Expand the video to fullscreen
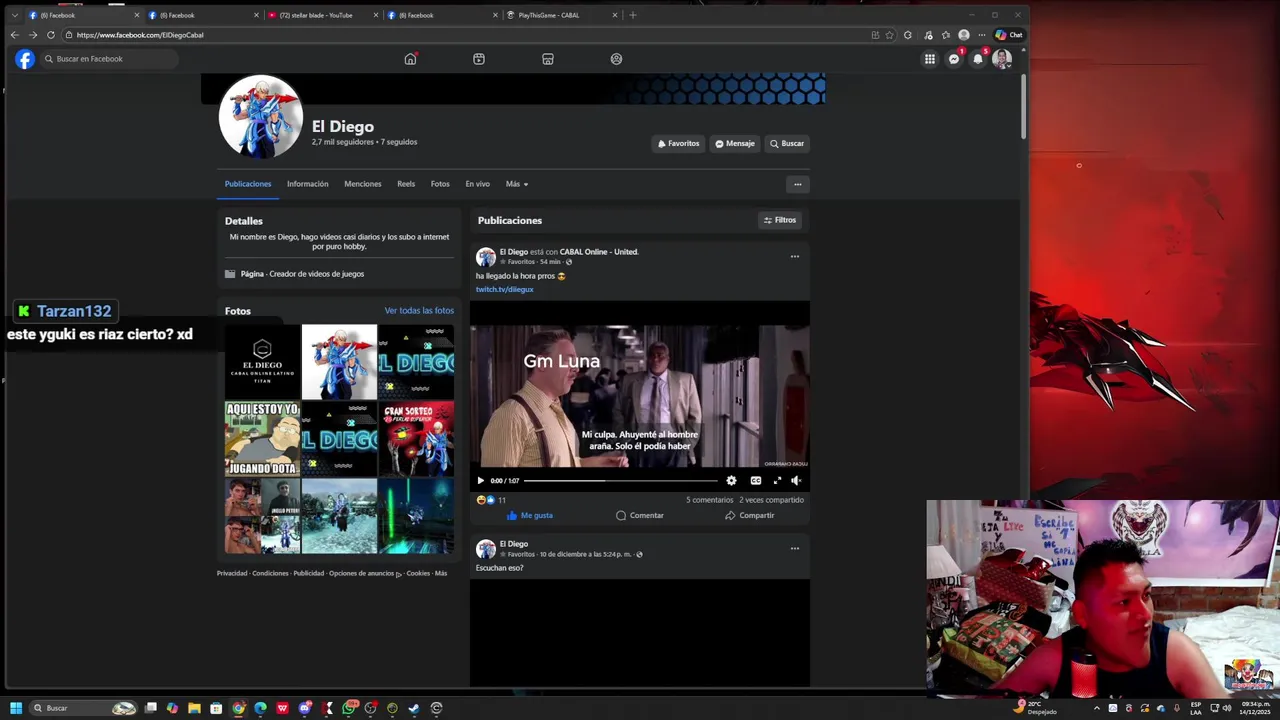This screenshot has height=720, width=1280. [x=777, y=481]
